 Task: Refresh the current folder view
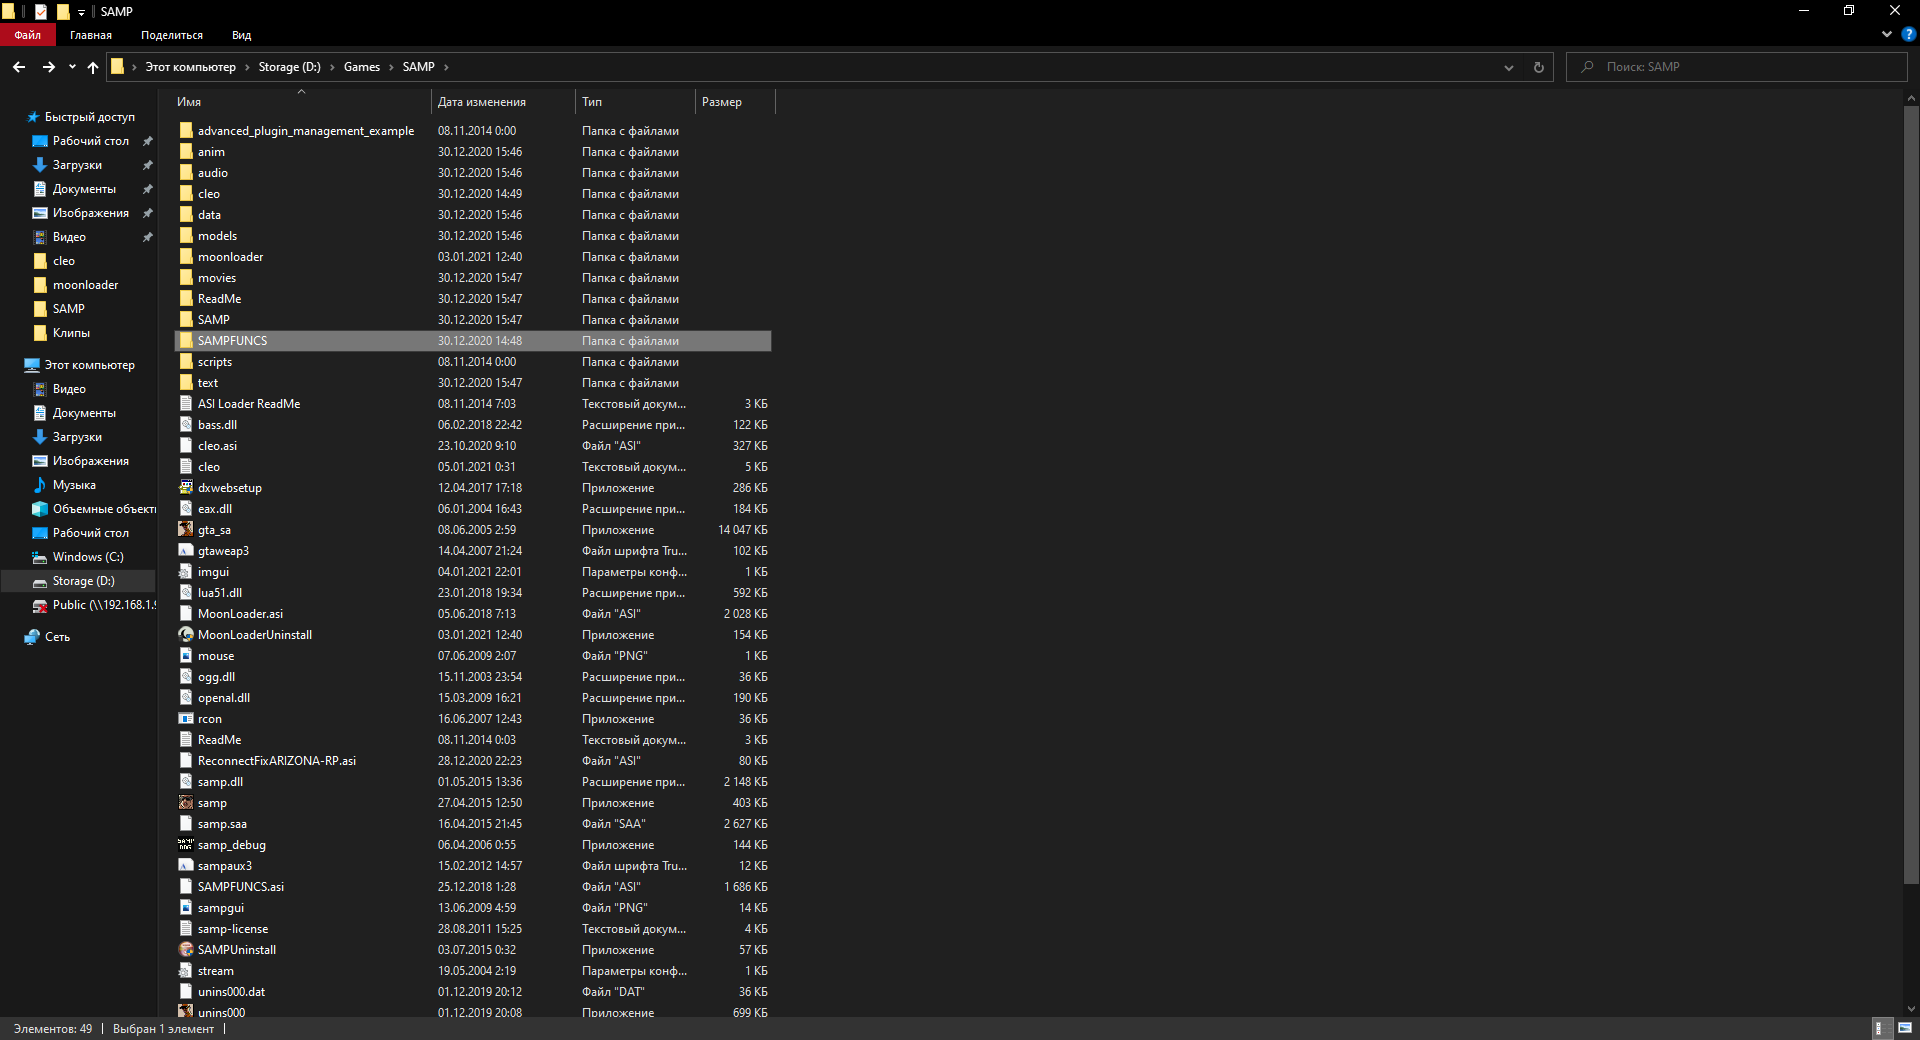click(1538, 67)
